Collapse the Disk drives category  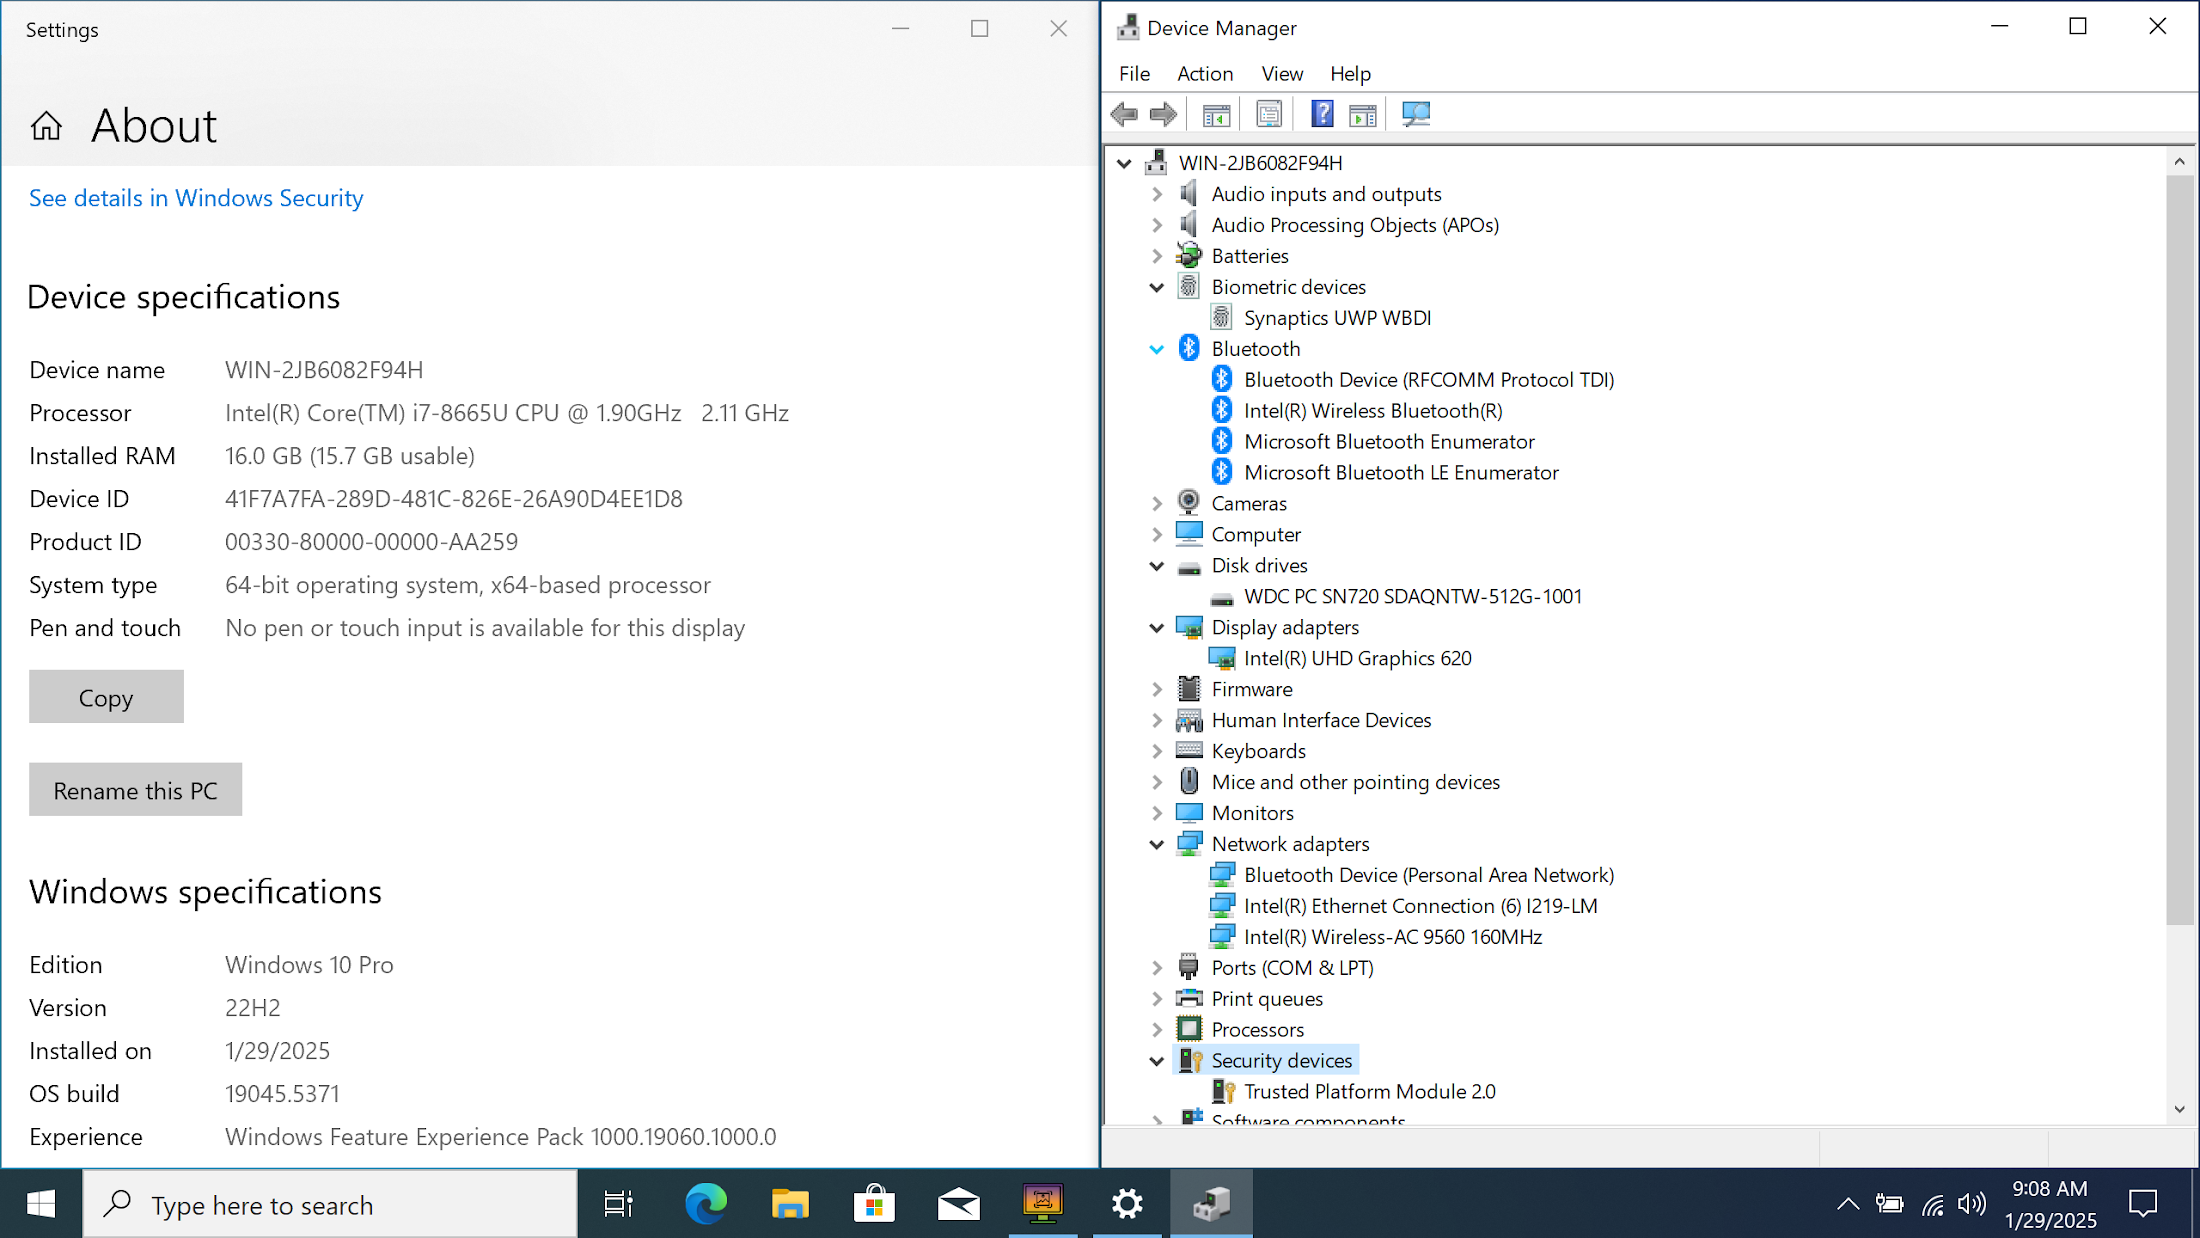click(x=1157, y=566)
